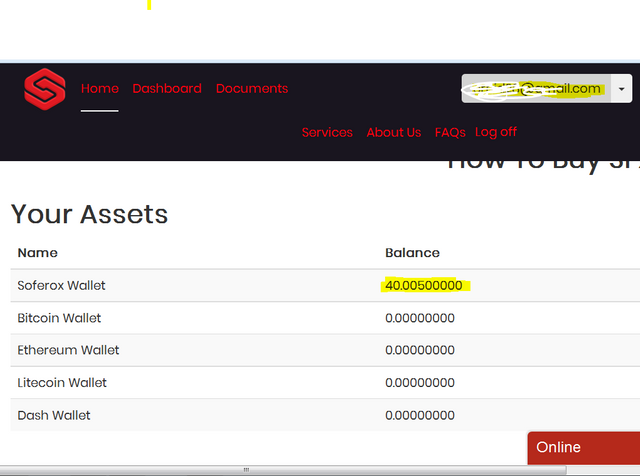
Task: Click the red Soferox logo
Action: point(44,89)
